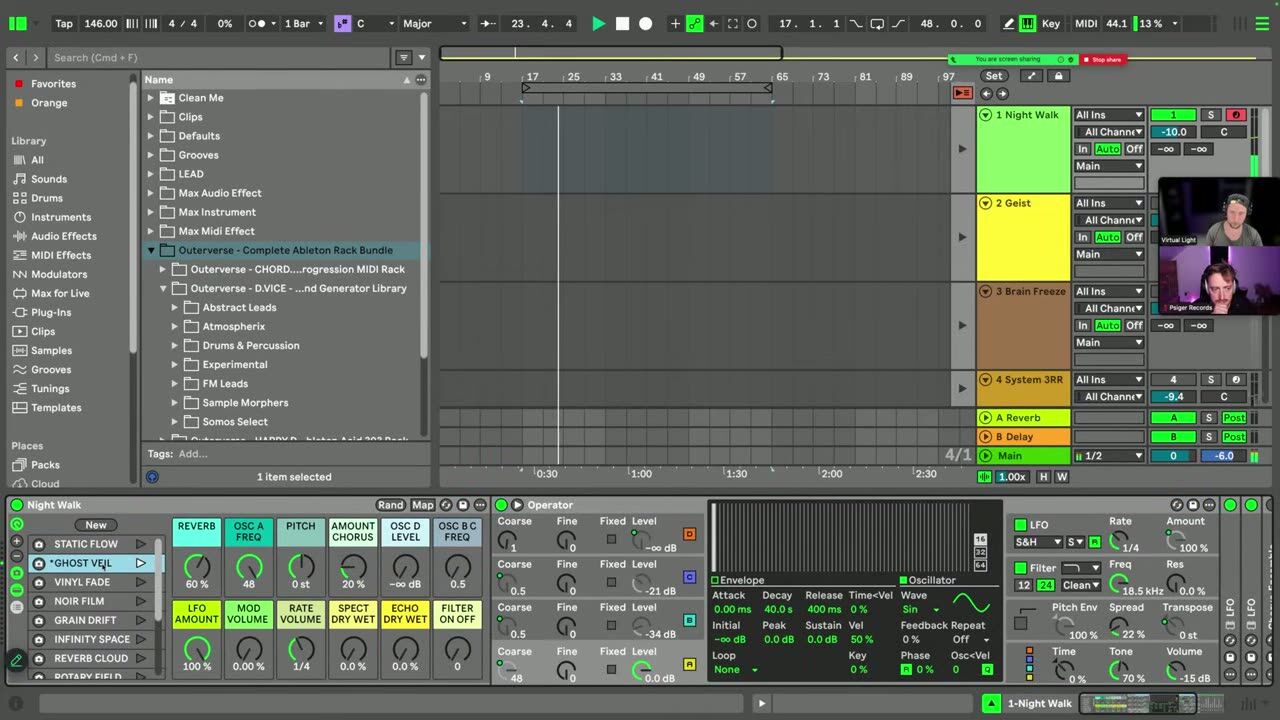The width and height of the screenshot is (1280, 720).
Task: Toggle Draw Mode pencil
Action: 1008,23
